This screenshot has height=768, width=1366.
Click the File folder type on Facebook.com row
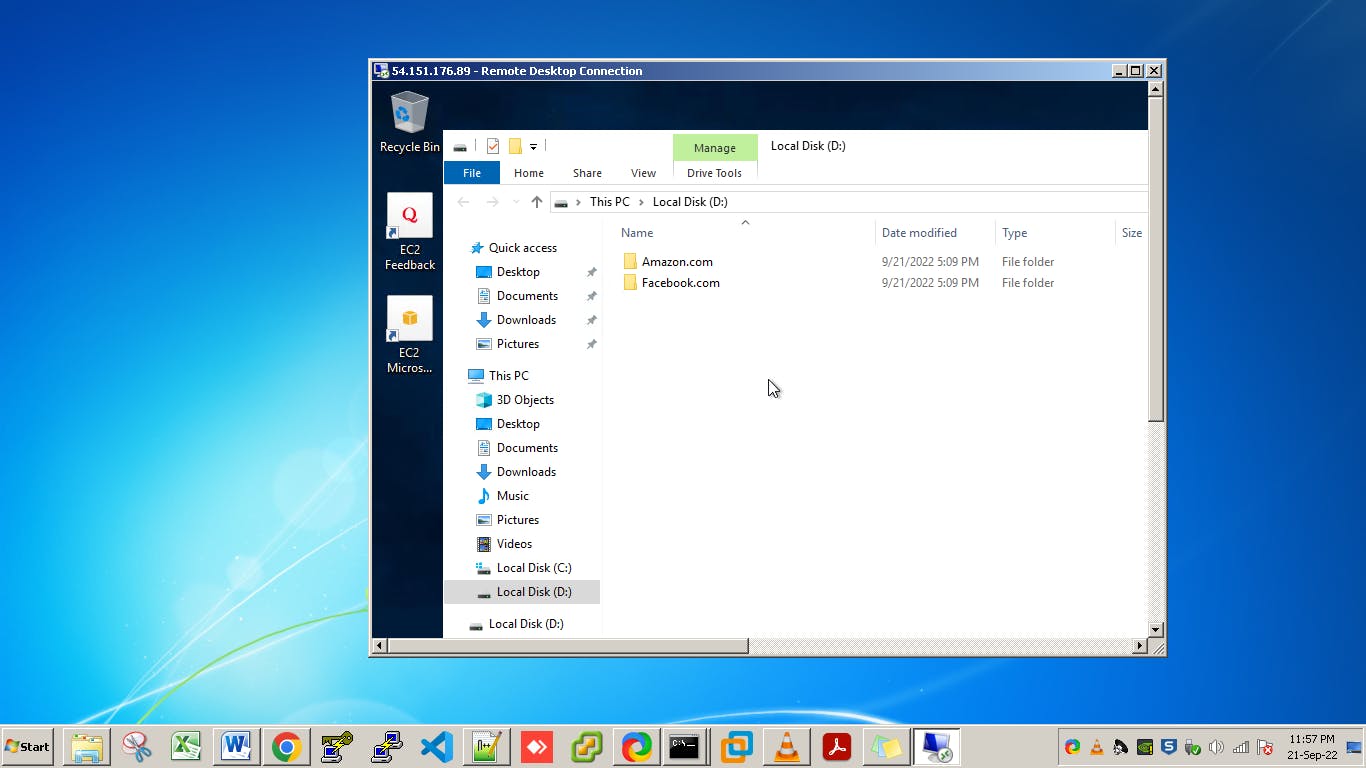pos(1028,283)
